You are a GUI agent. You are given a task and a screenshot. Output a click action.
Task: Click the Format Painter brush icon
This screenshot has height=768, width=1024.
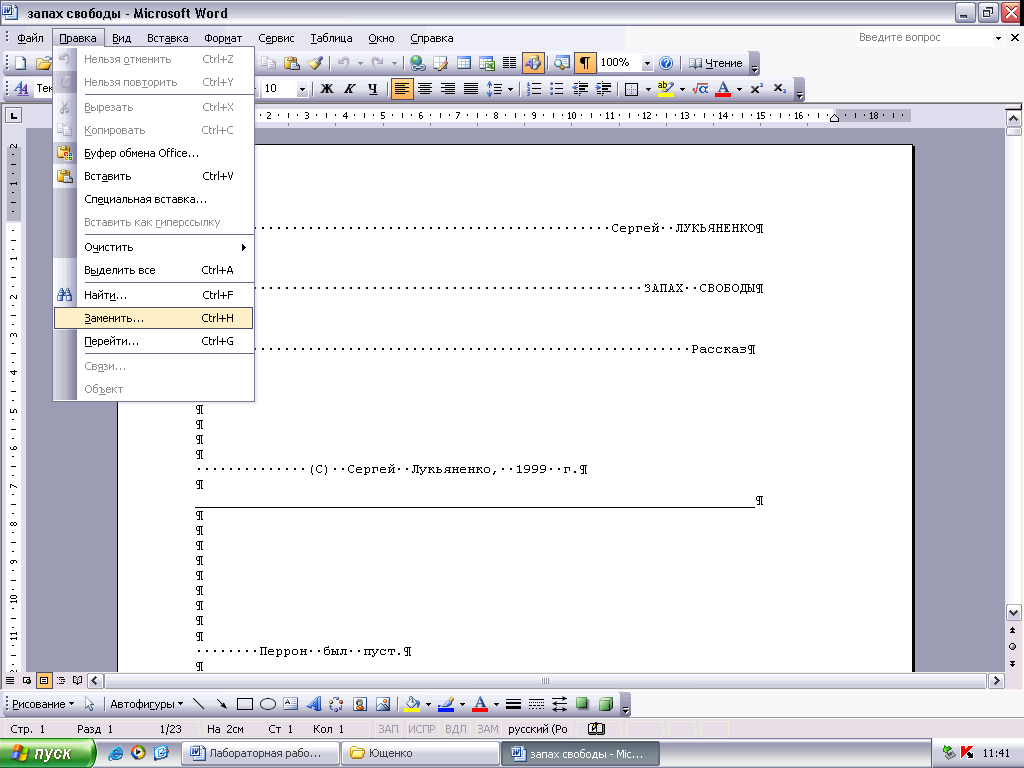(x=315, y=63)
